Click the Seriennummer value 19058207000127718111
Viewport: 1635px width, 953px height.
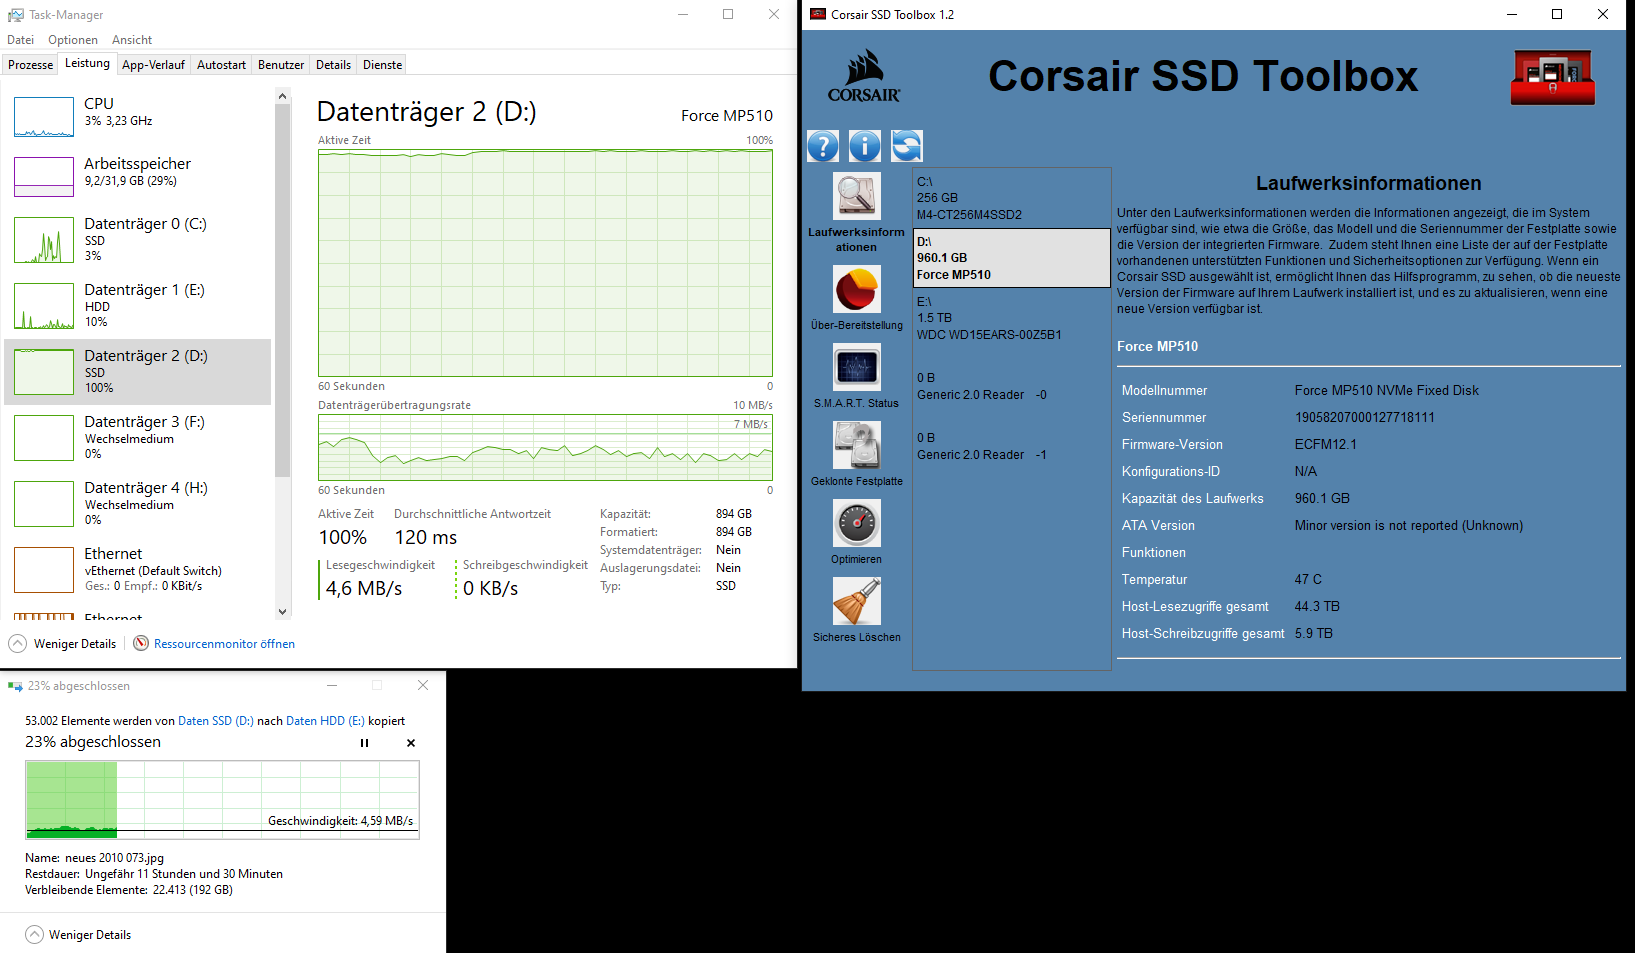(1364, 418)
